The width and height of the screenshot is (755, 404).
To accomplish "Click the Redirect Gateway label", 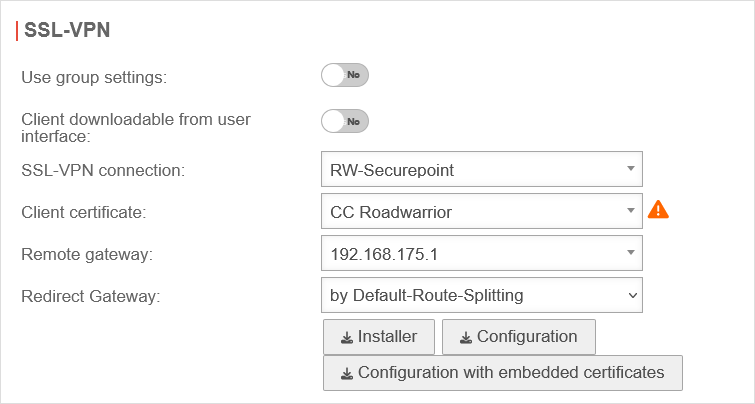I will click(89, 296).
